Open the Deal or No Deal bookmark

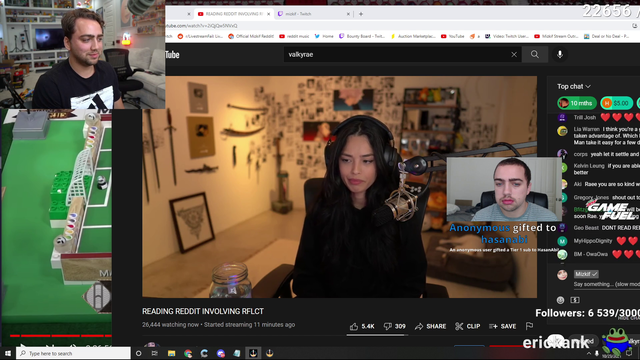[x=606, y=36]
